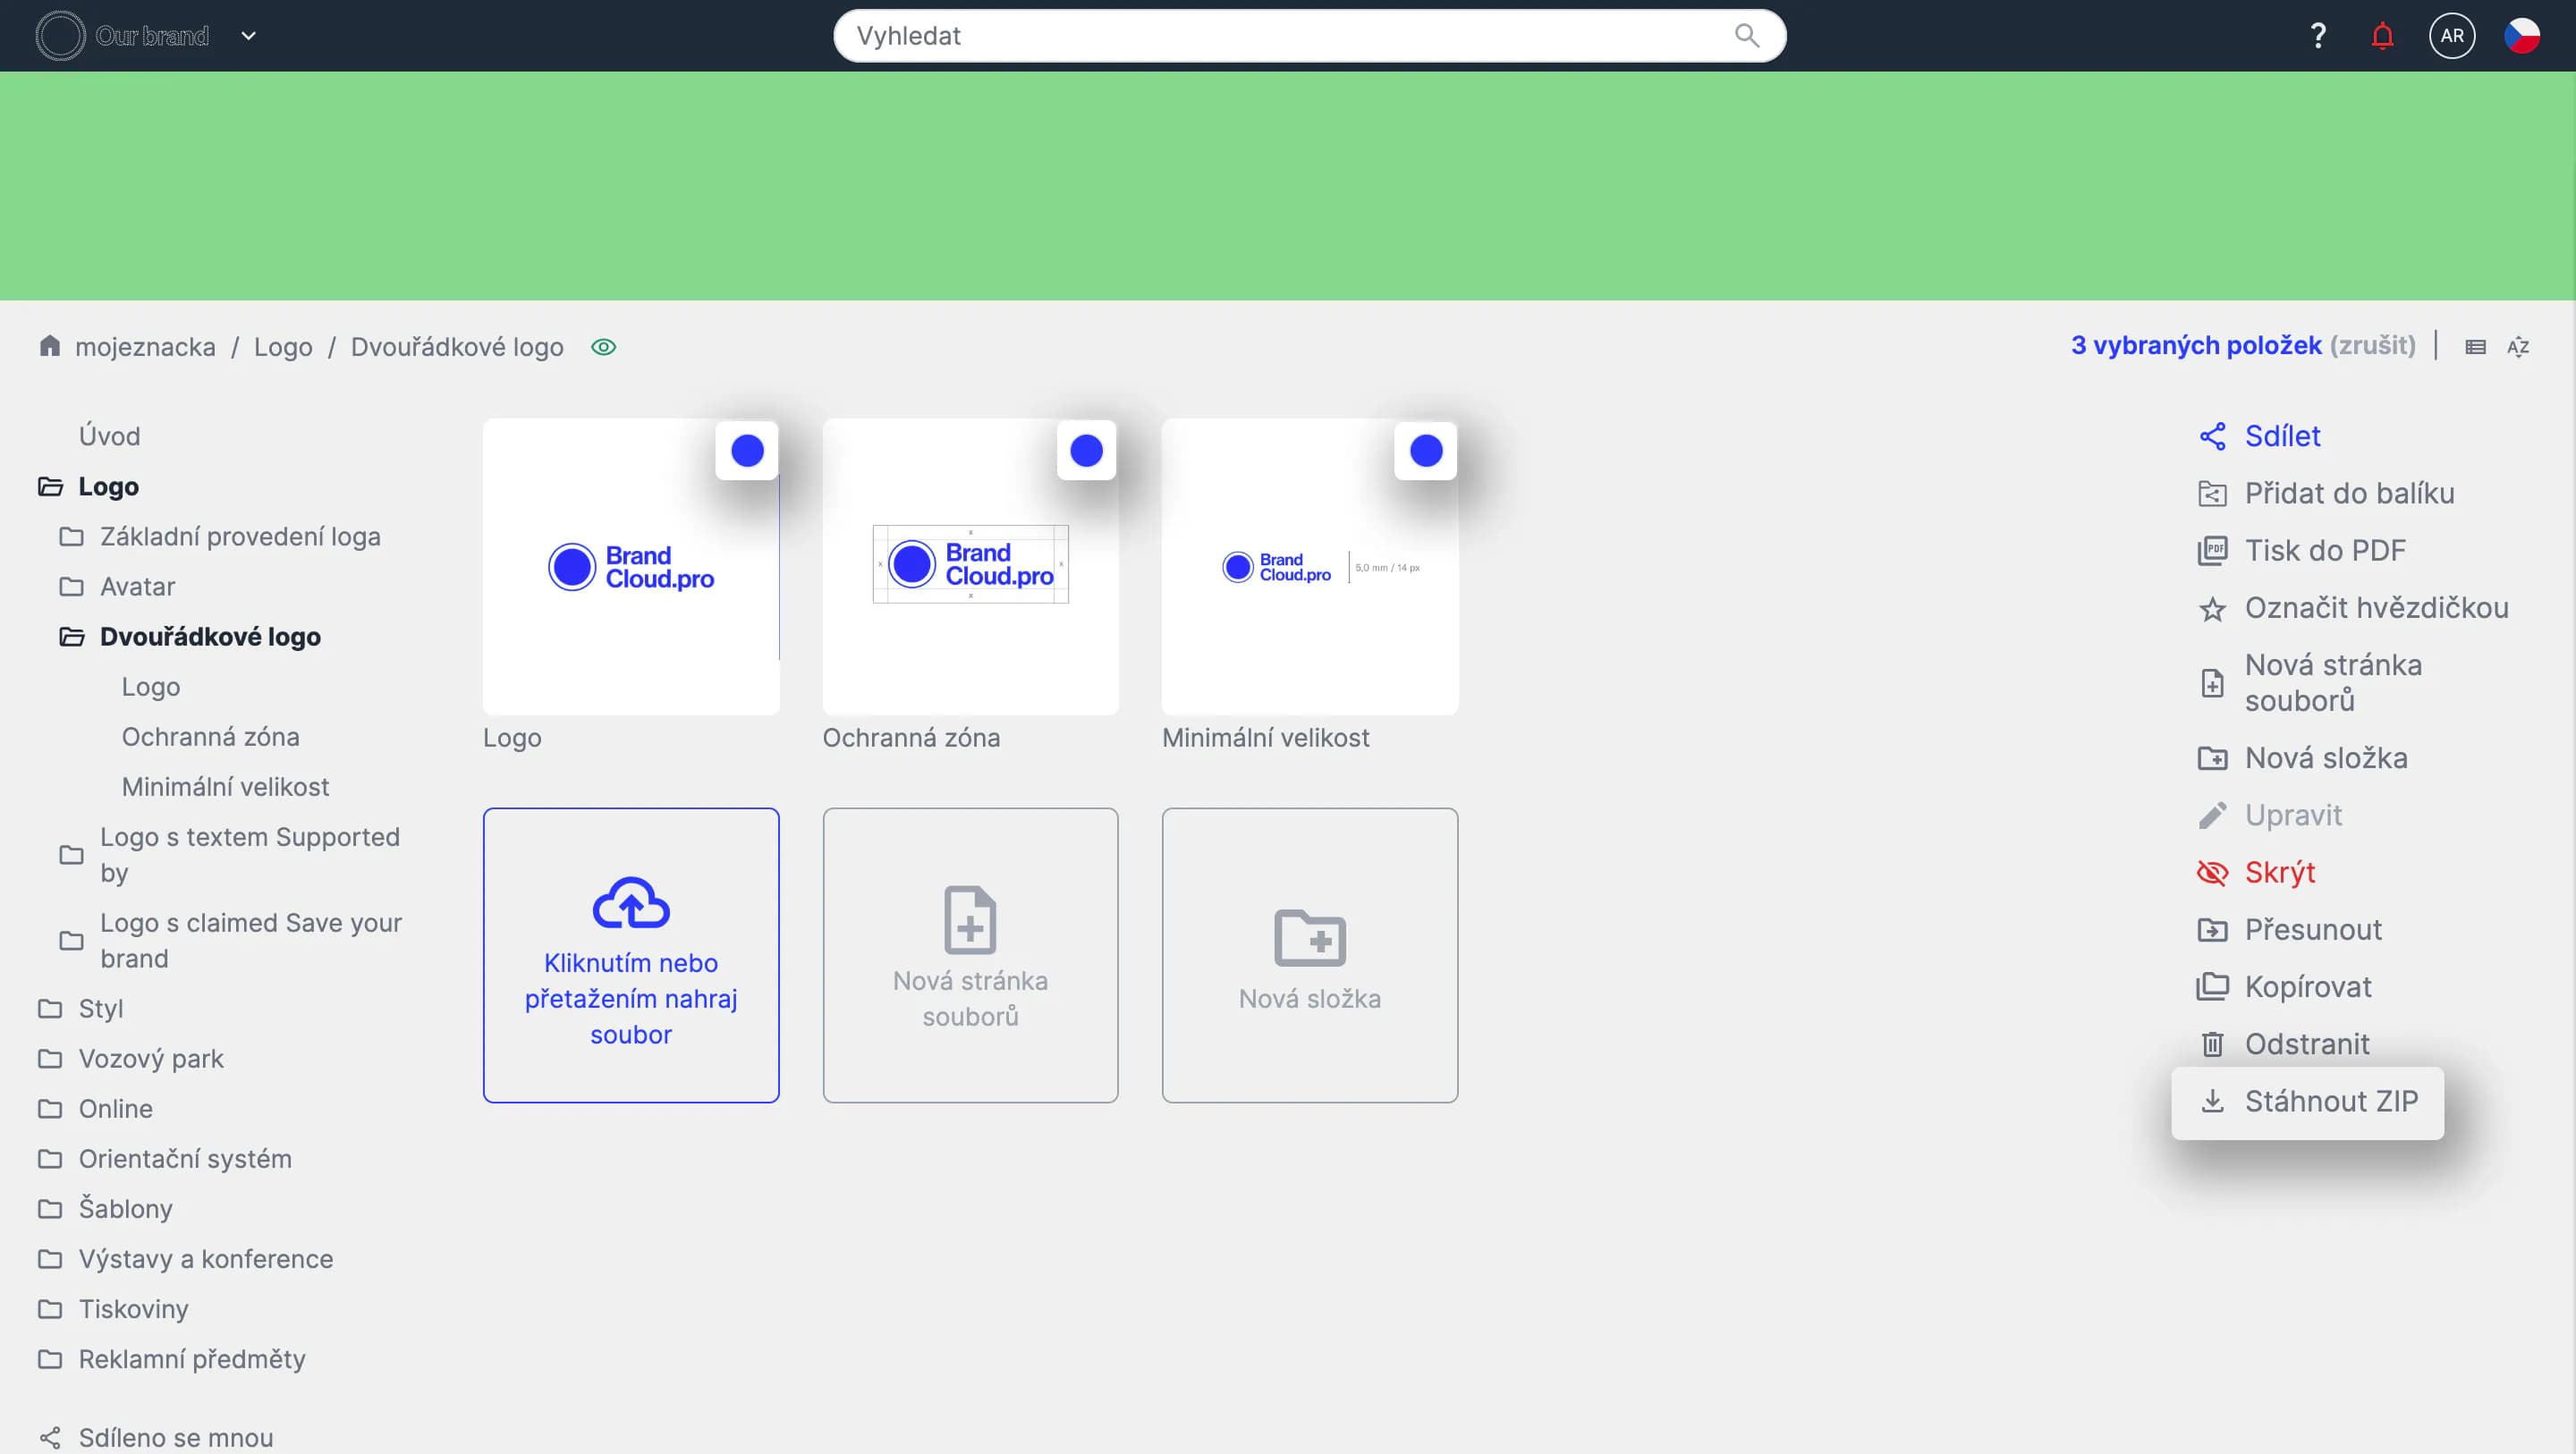Select Skrýt in the action menu
The image size is (2576, 1454).
pyautogui.click(x=2279, y=873)
